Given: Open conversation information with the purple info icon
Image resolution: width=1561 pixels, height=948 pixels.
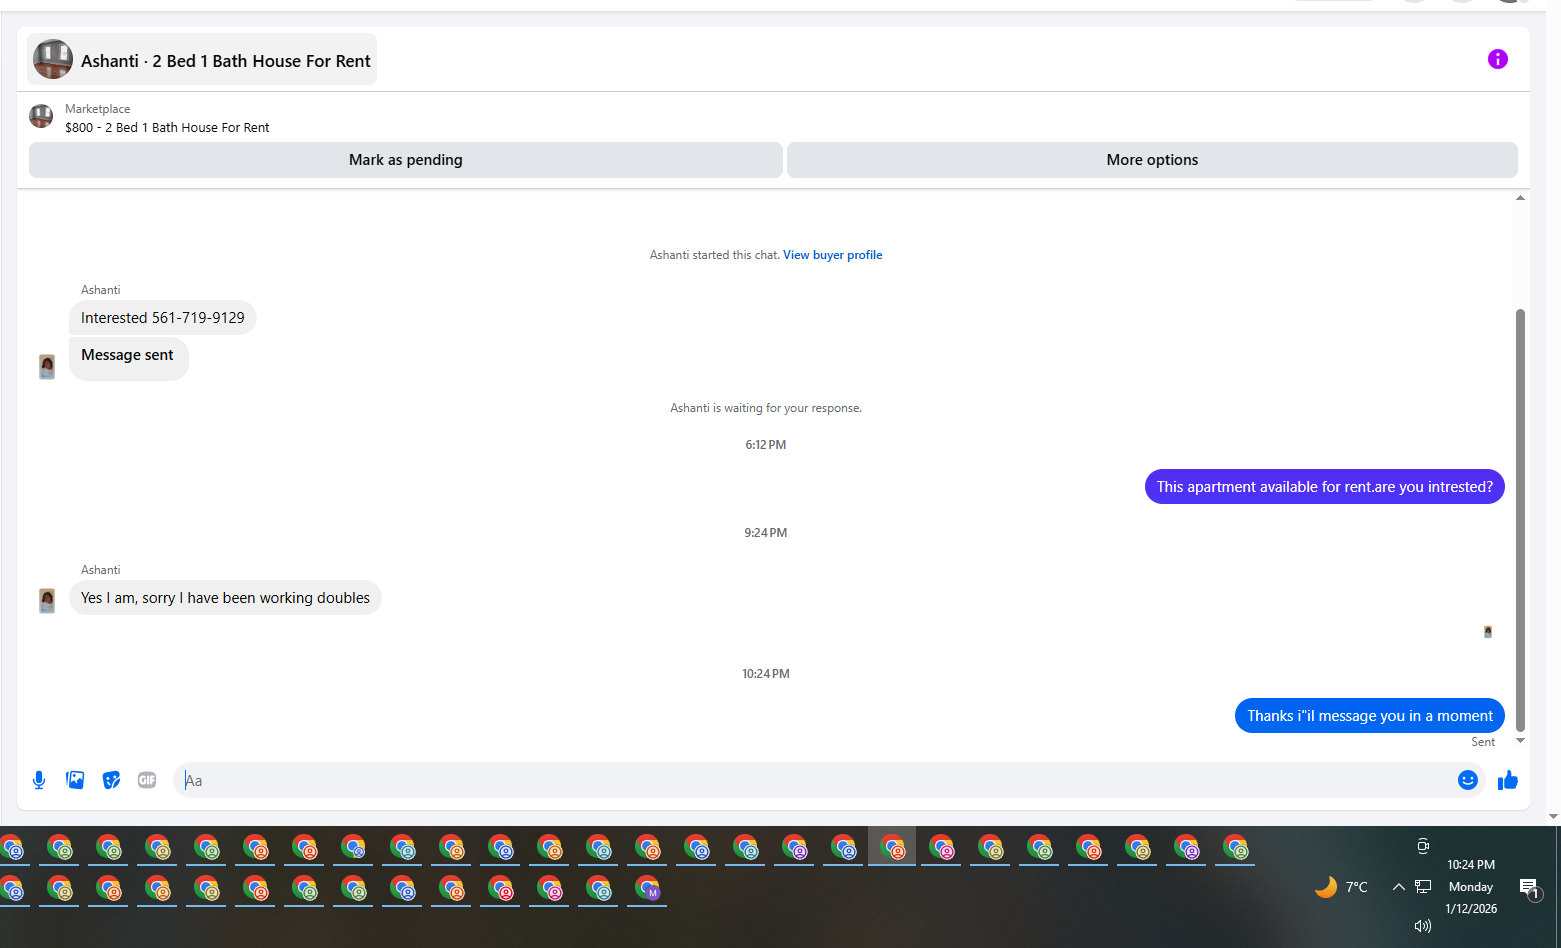Looking at the screenshot, I should 1497,59.
